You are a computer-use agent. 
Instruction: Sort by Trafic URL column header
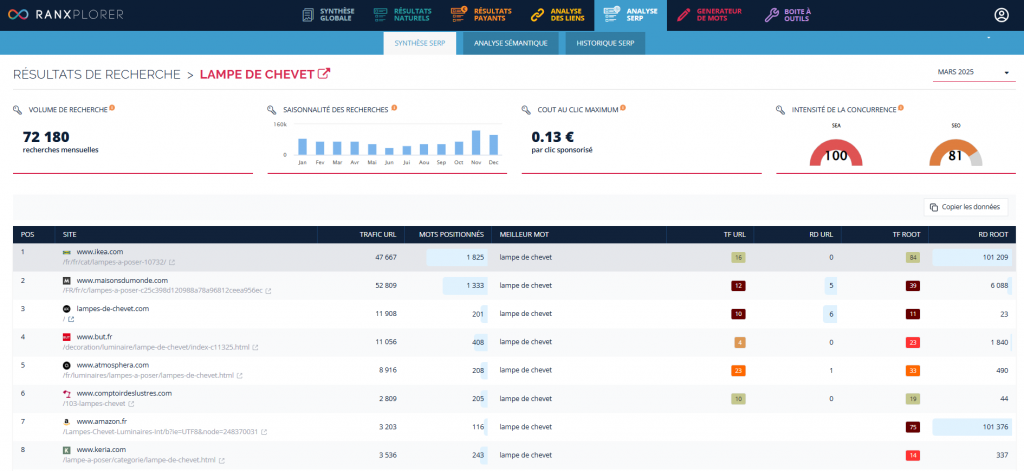[x=377, y=235]
